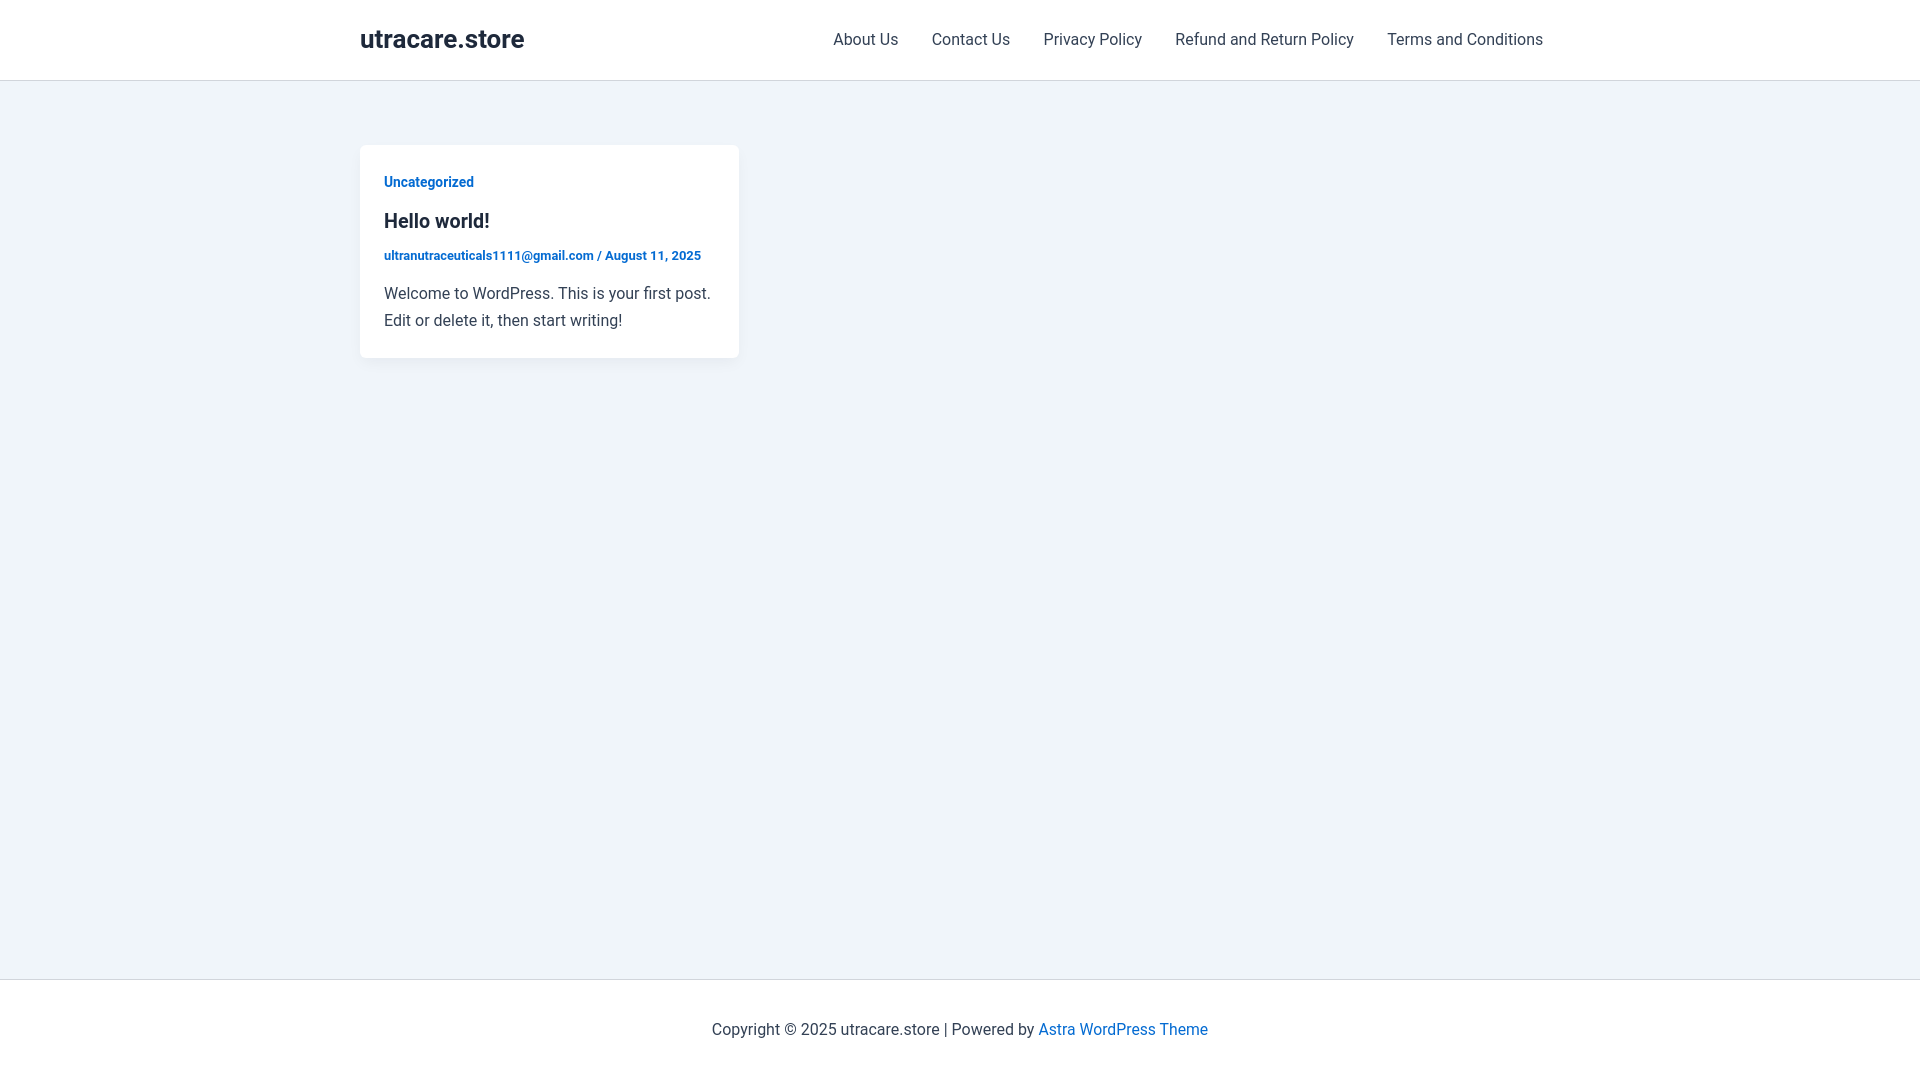Follow the Astra WordPress Theme footer link
This screenshot has height=1080, width=1920.
point(1123,1030)
